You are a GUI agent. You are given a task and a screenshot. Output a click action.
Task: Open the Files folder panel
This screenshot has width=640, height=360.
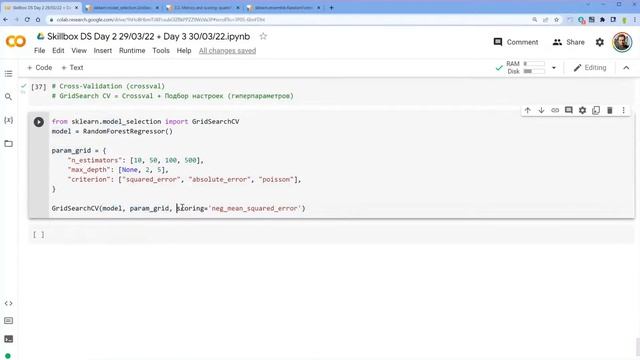coord(8,143)
